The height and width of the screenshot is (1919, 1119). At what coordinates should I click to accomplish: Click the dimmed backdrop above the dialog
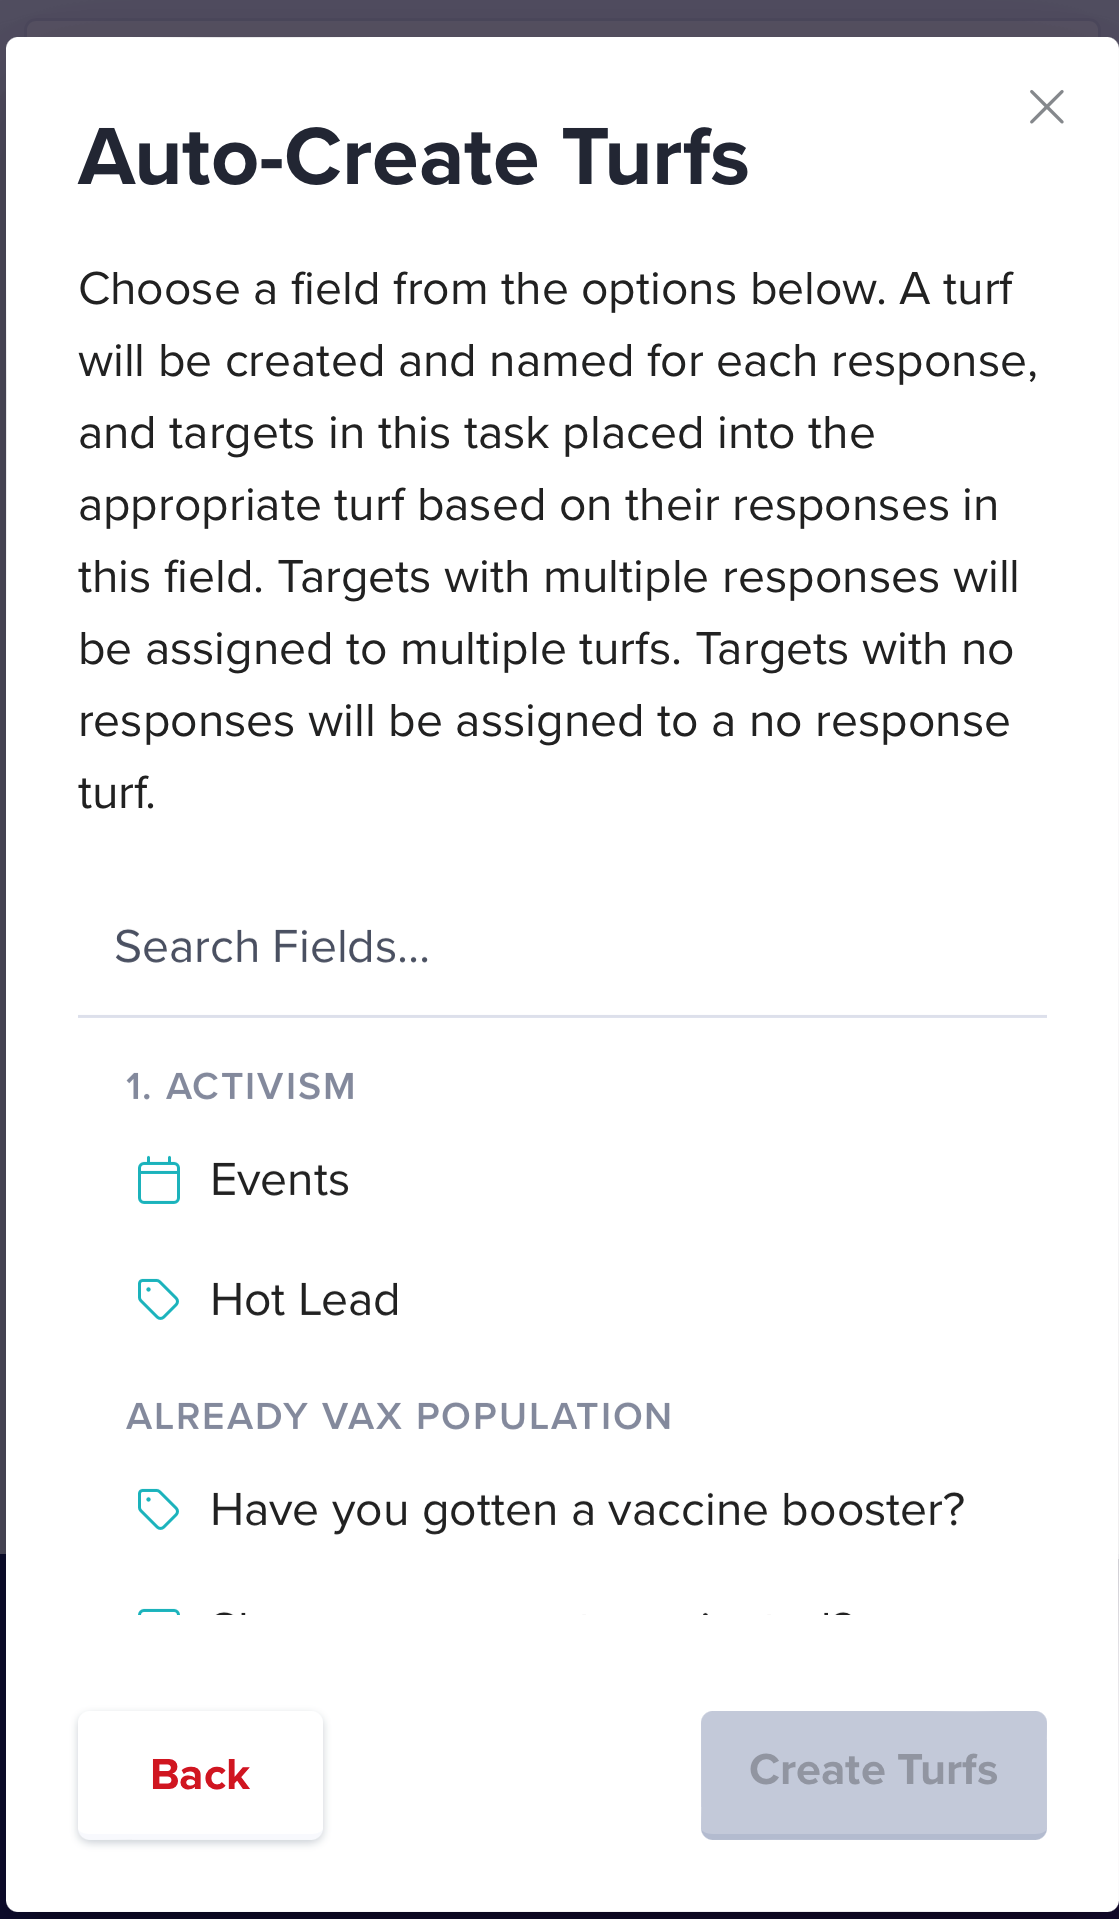coord(560,16)
